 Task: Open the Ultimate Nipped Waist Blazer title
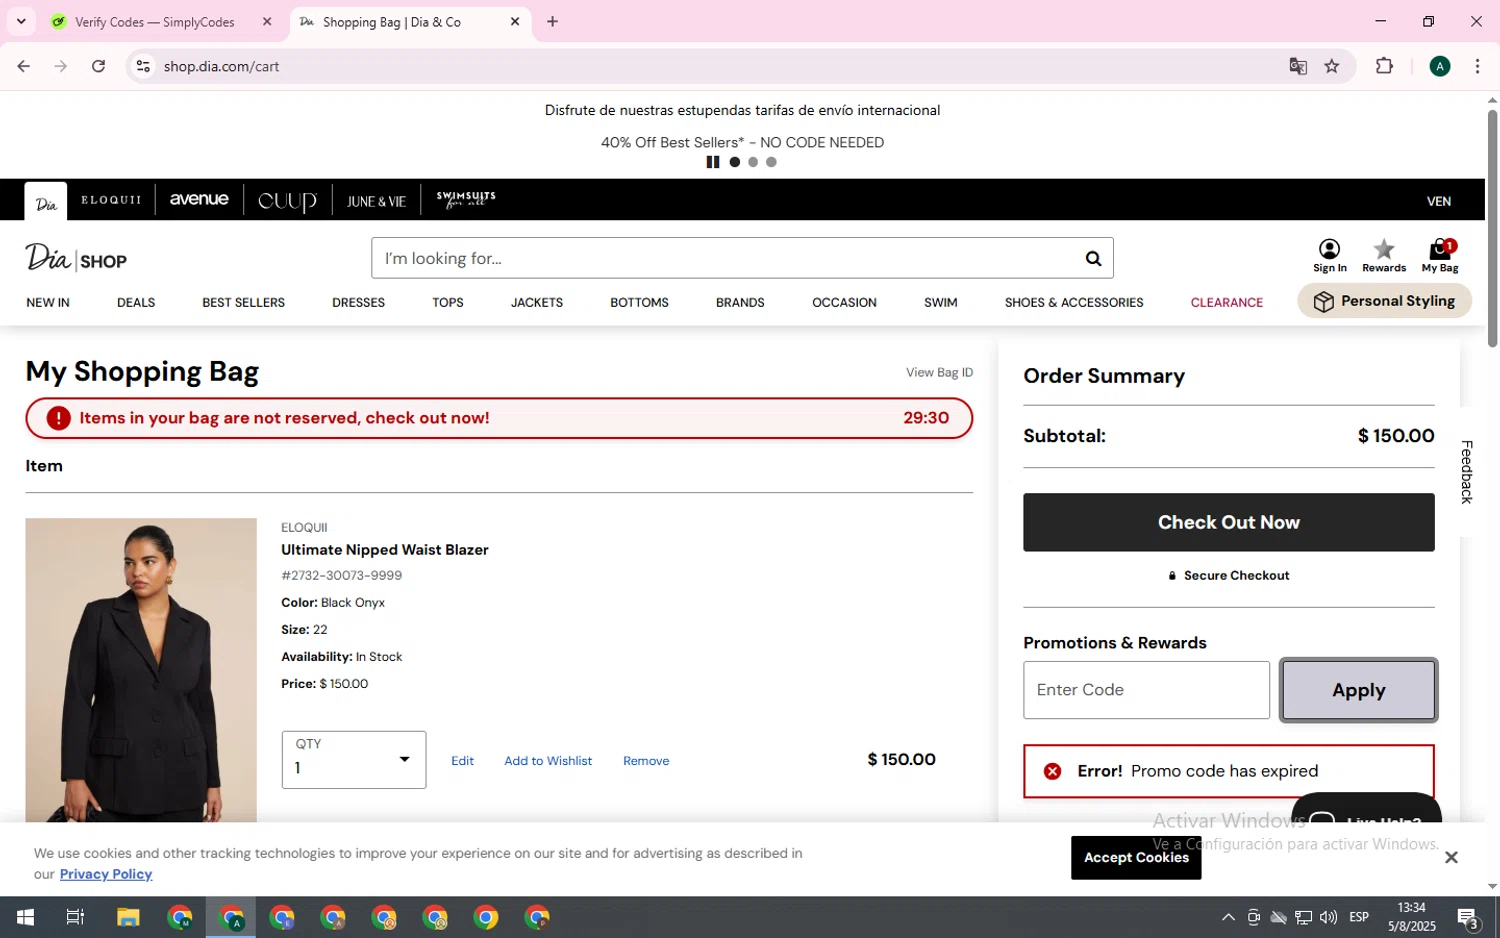(385, 550)
